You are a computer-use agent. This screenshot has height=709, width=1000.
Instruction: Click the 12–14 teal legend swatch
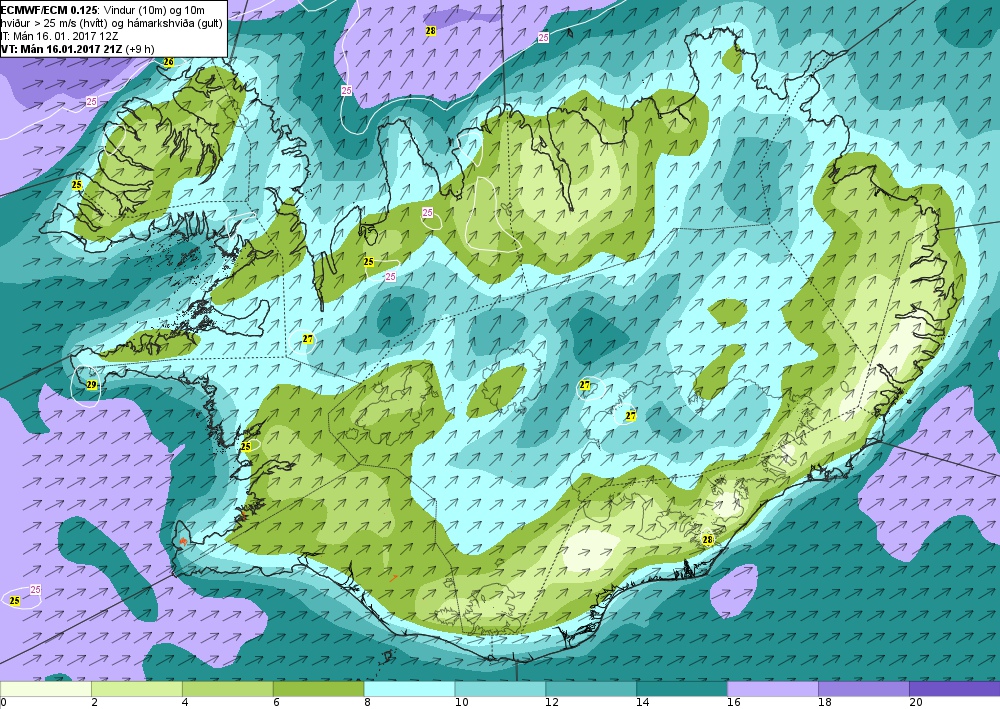[591, 689]
